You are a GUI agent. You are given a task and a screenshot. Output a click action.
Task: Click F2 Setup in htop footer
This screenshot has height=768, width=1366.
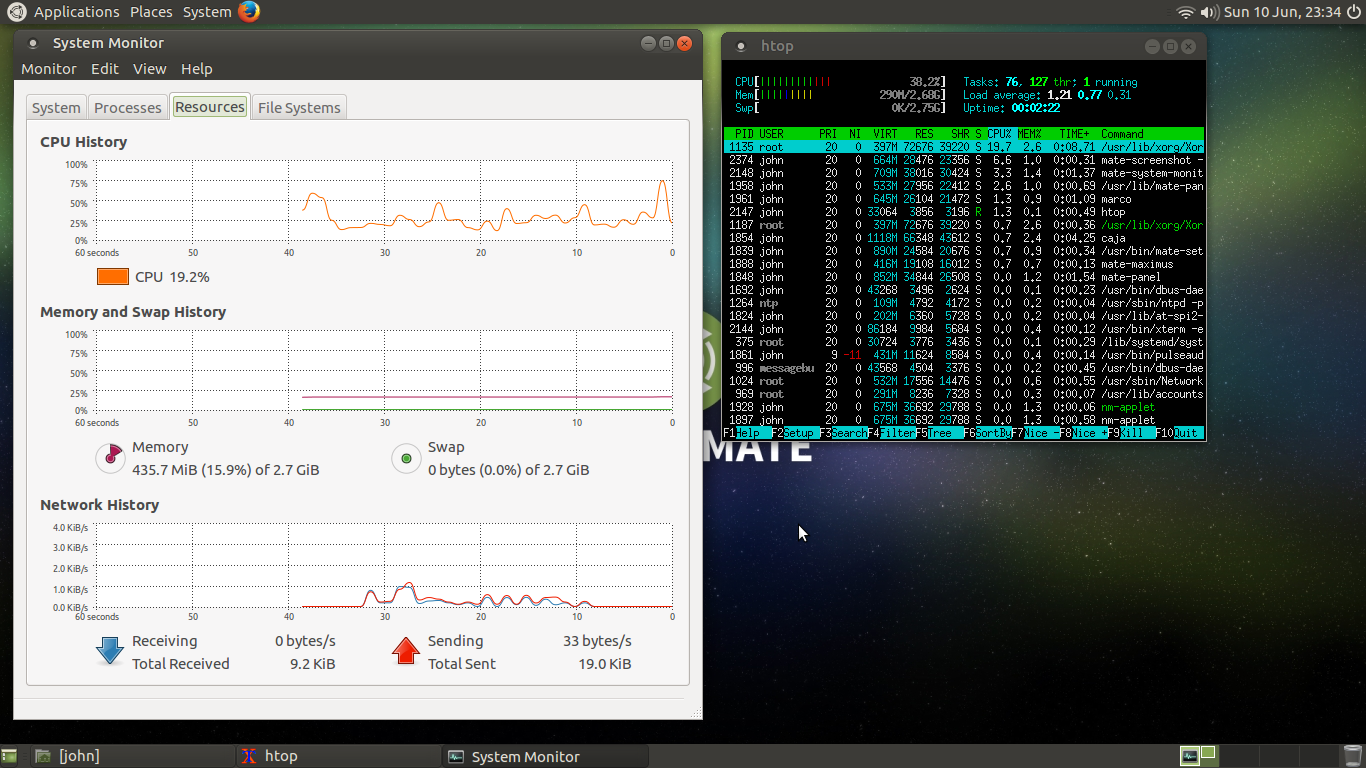796,434
